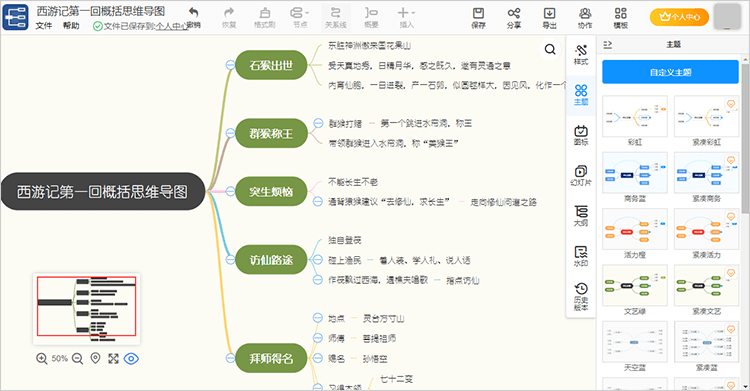Toggle the minimap eye icon
Screen dimensions: 750x391
pyautogui.click(x=131, y=358)
